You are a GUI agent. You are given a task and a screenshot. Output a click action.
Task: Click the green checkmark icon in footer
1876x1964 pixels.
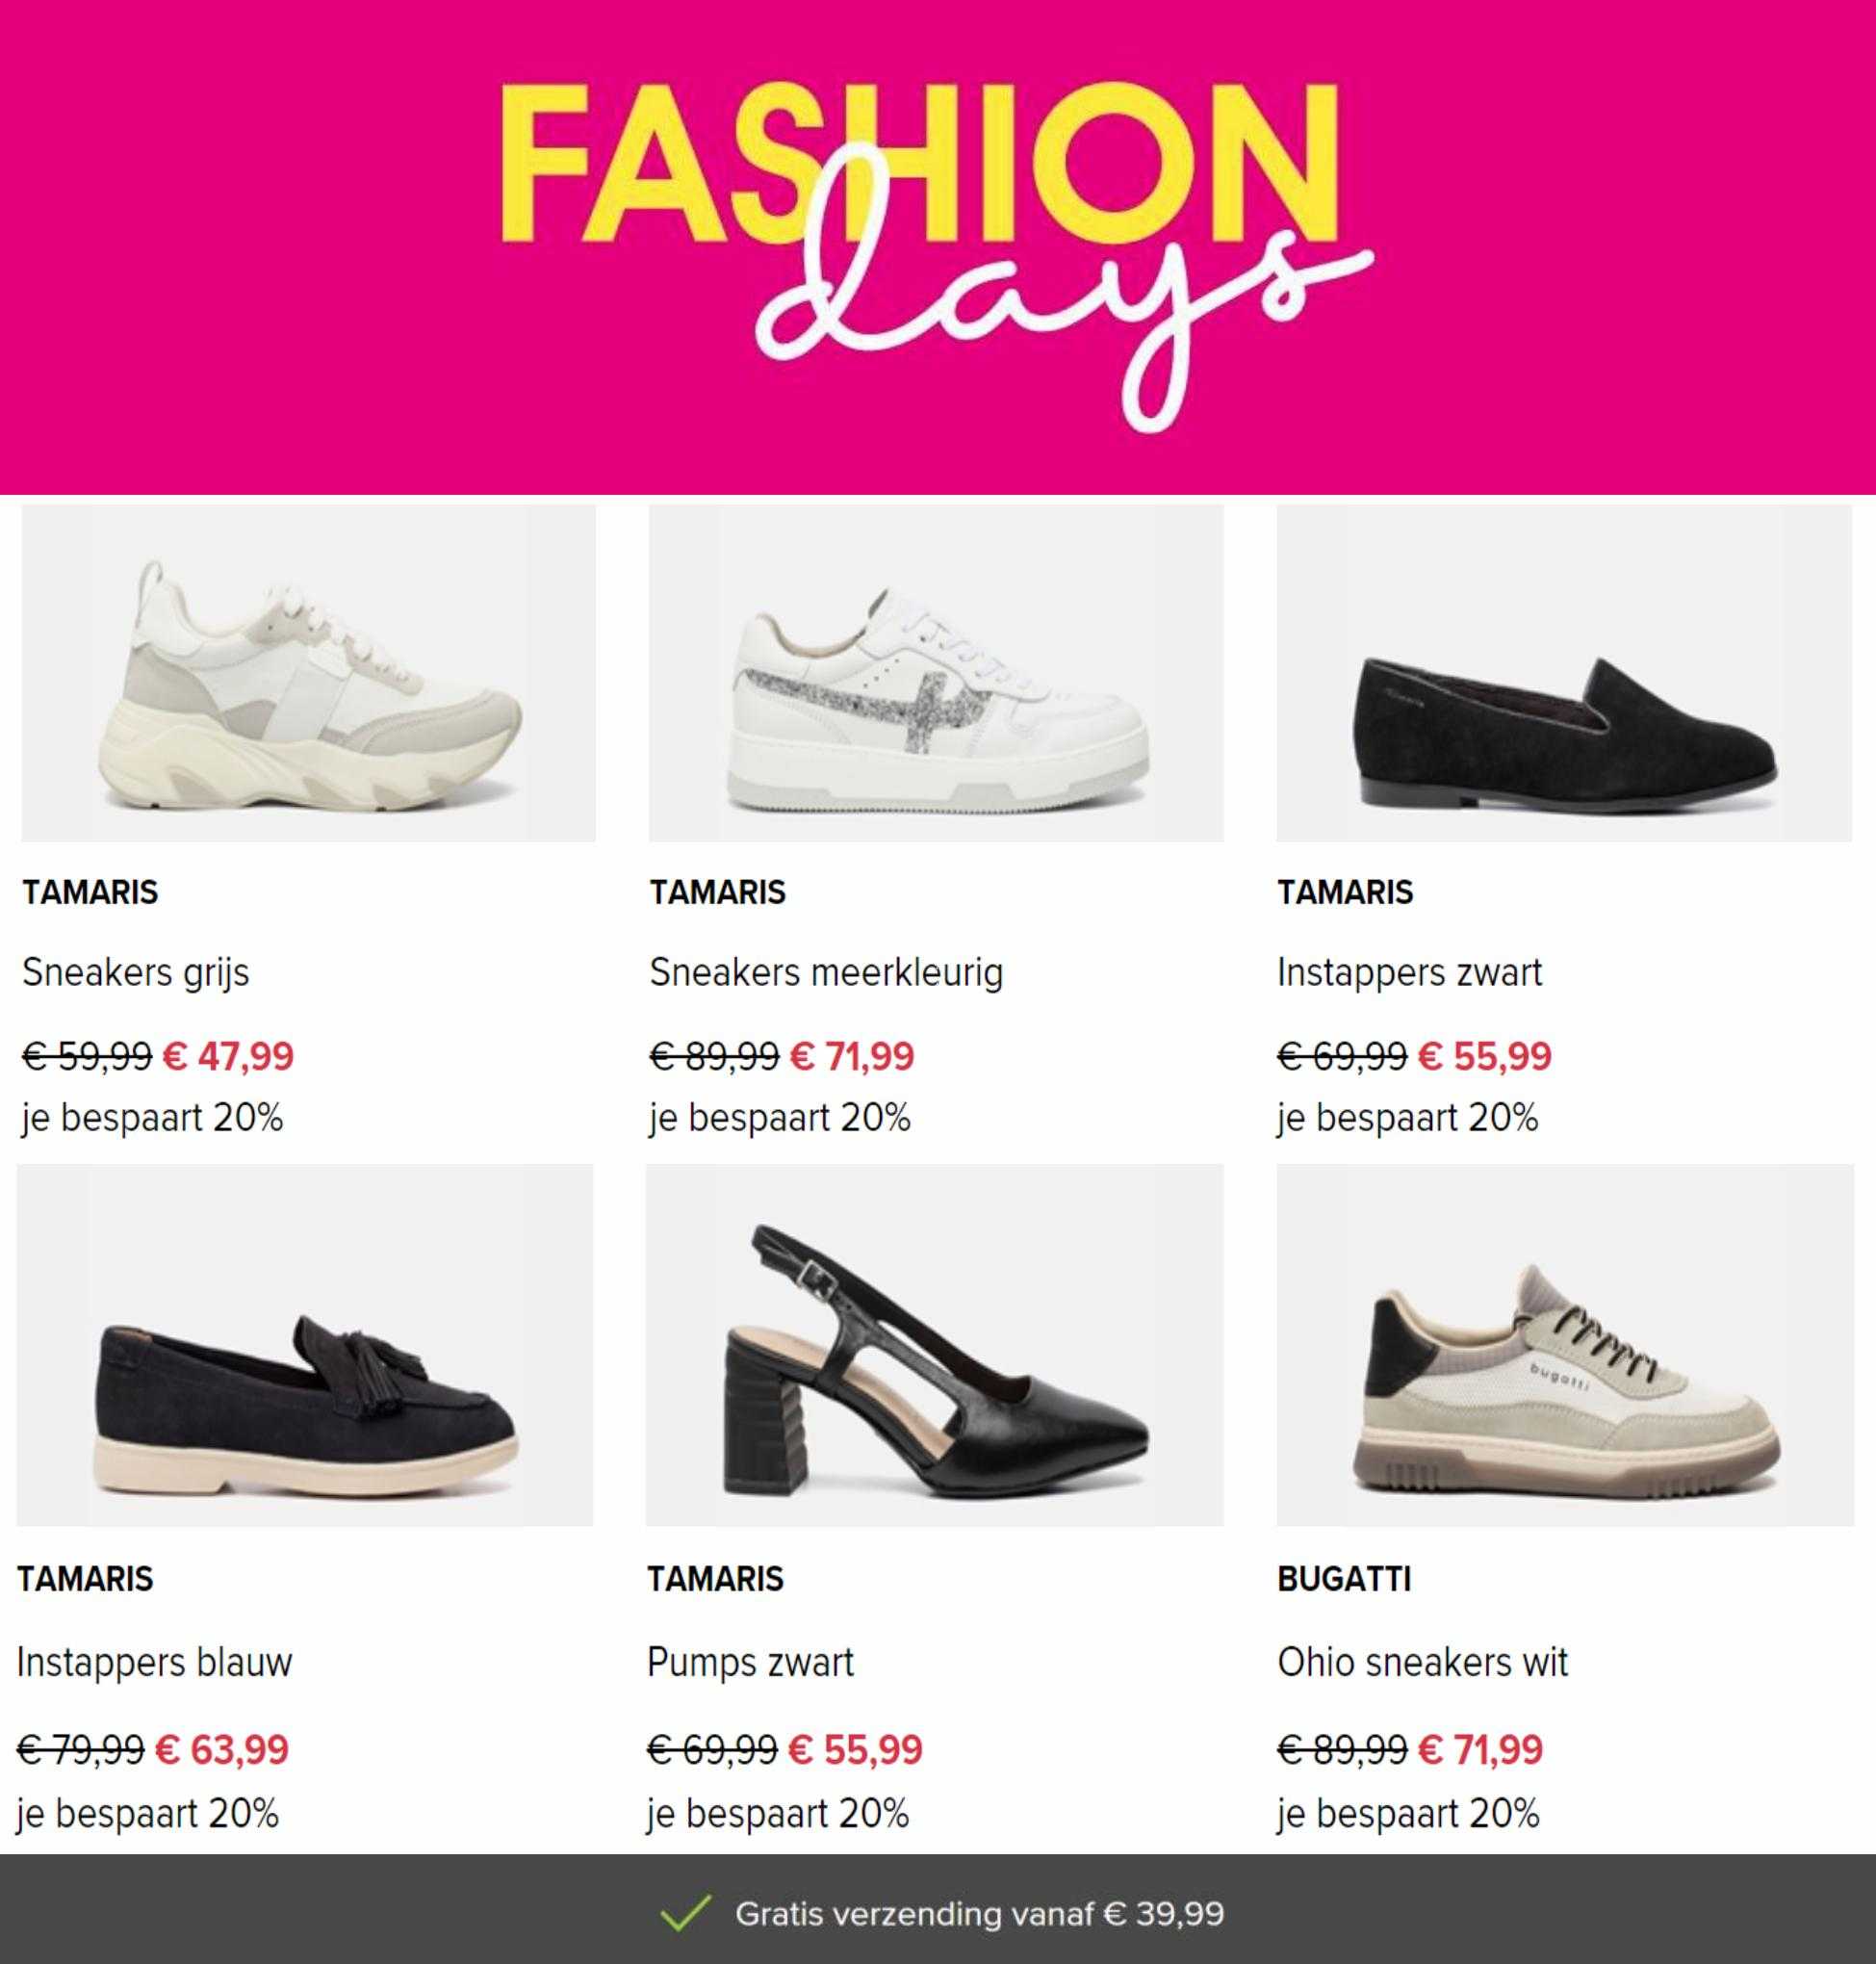tap(685, 1913)
